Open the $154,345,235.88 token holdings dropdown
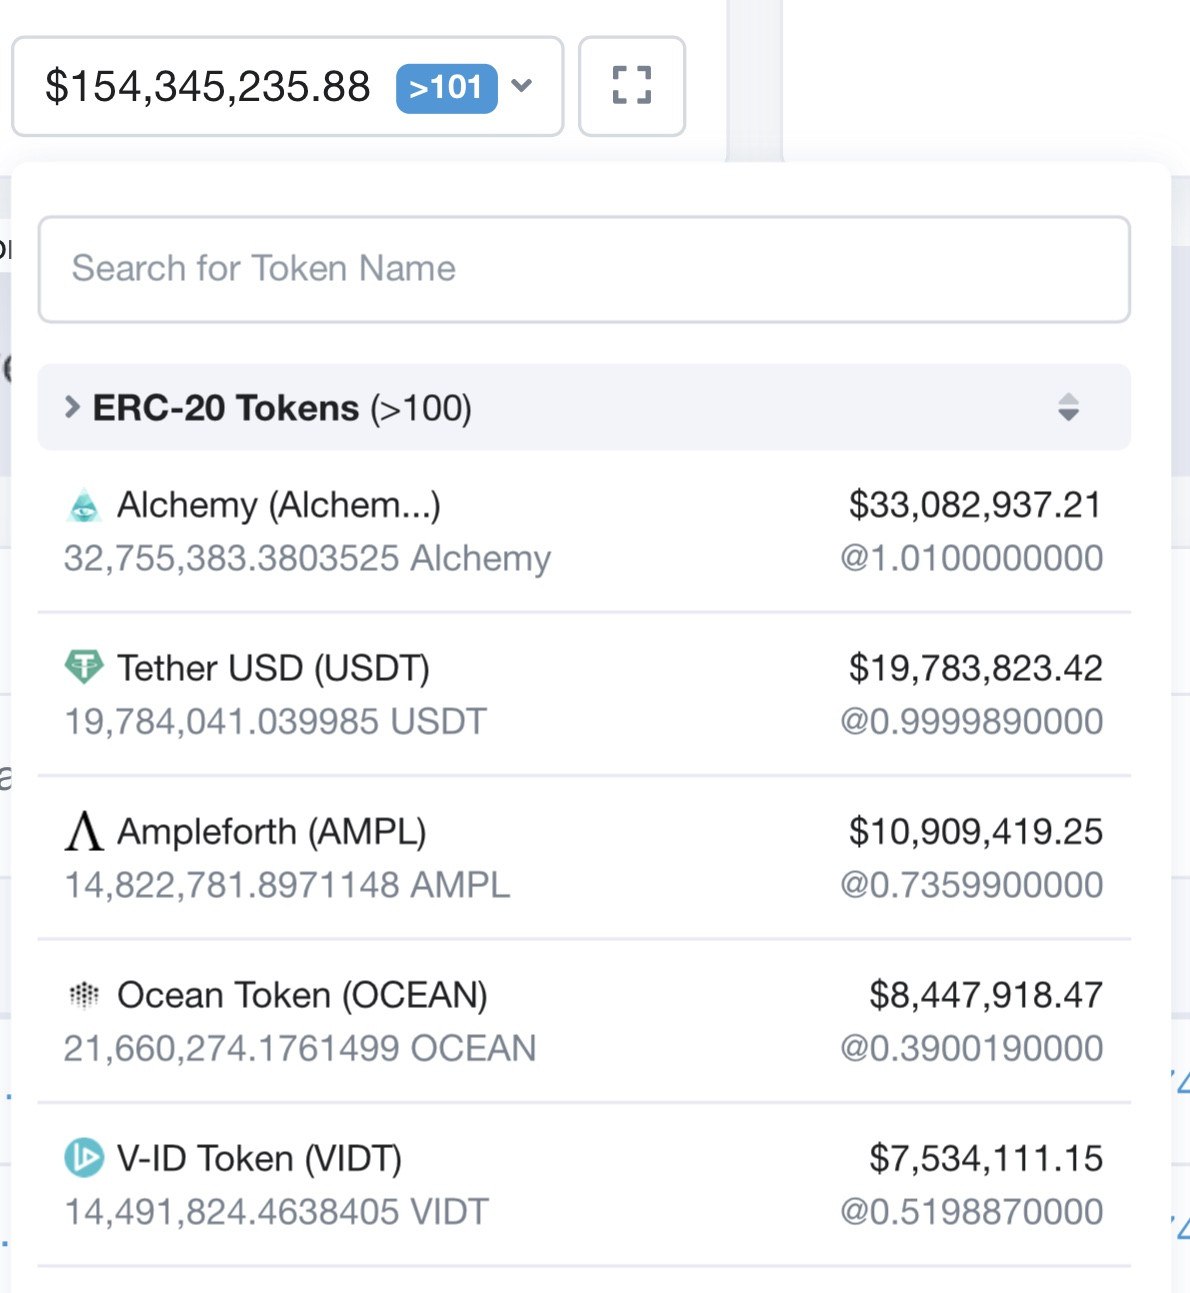1190x1293 pixels. [288, 86]
